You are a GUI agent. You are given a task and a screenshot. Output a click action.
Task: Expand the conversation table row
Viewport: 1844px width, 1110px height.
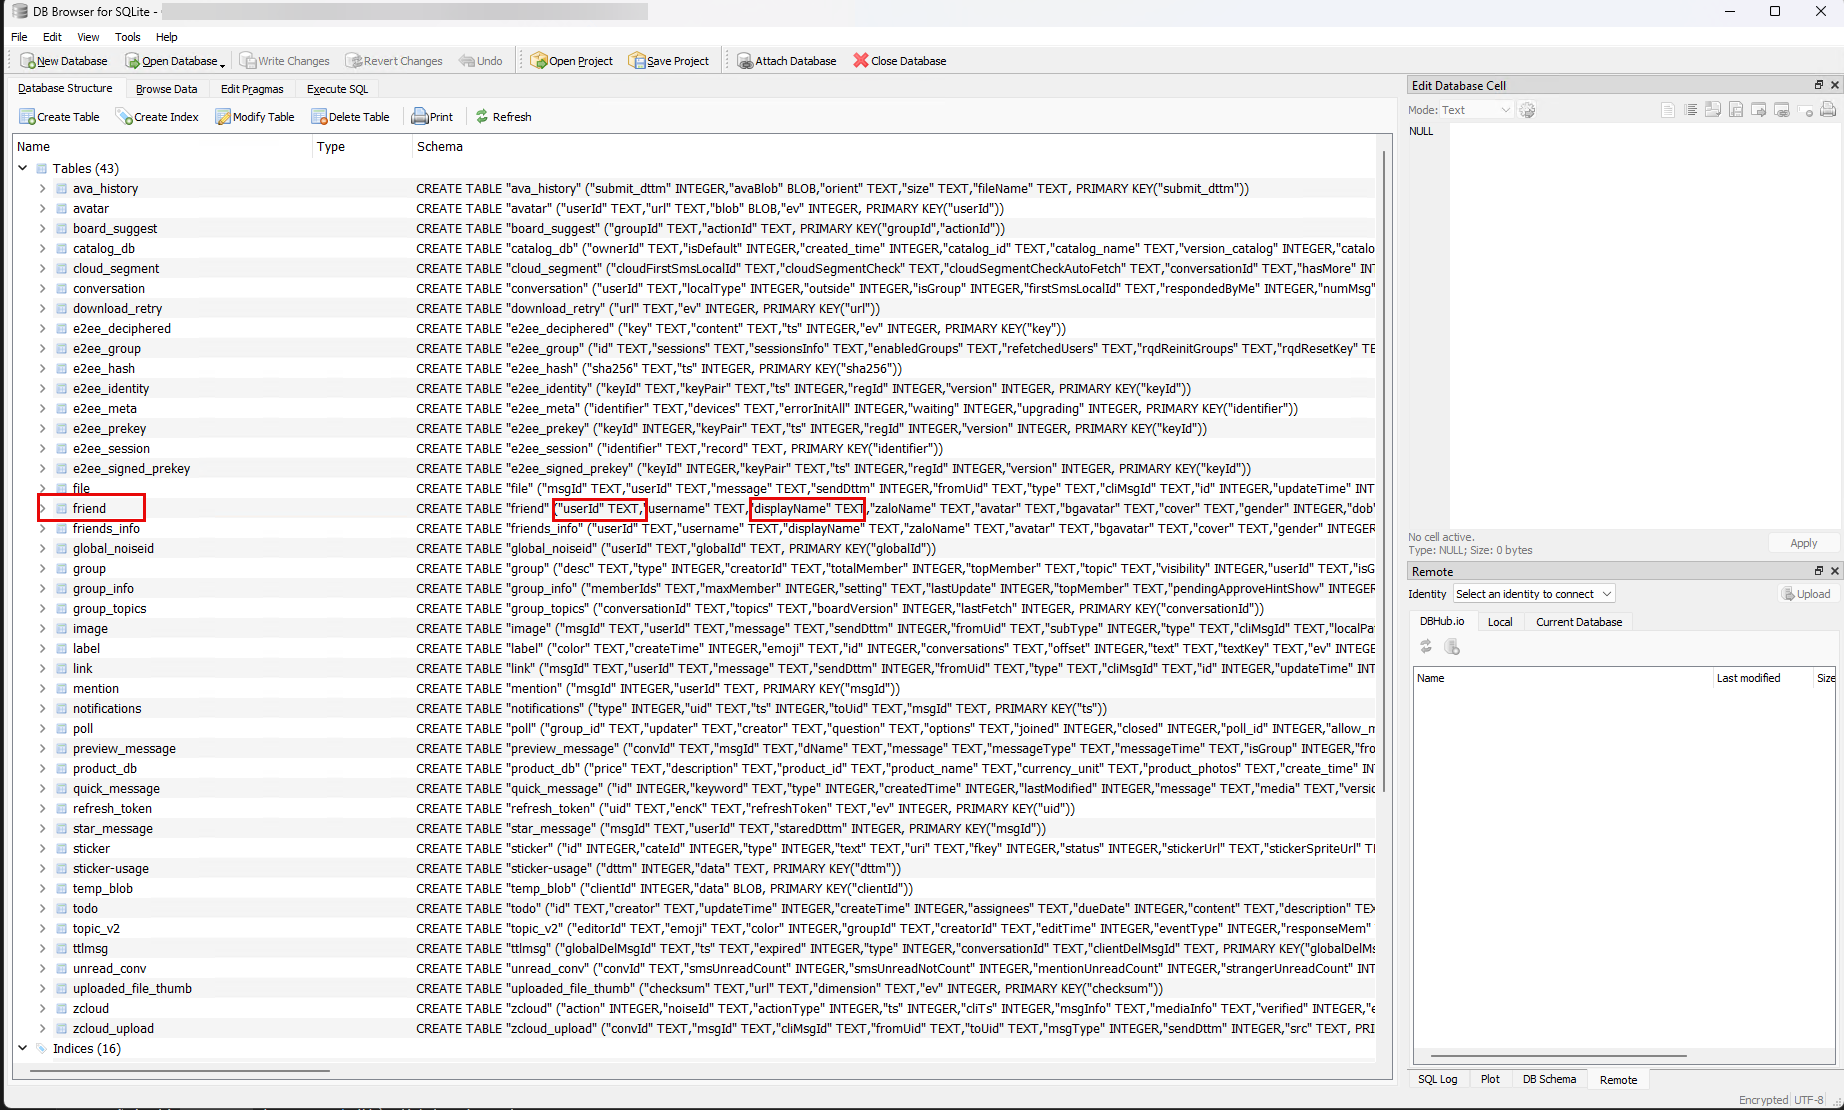[43, 288]
